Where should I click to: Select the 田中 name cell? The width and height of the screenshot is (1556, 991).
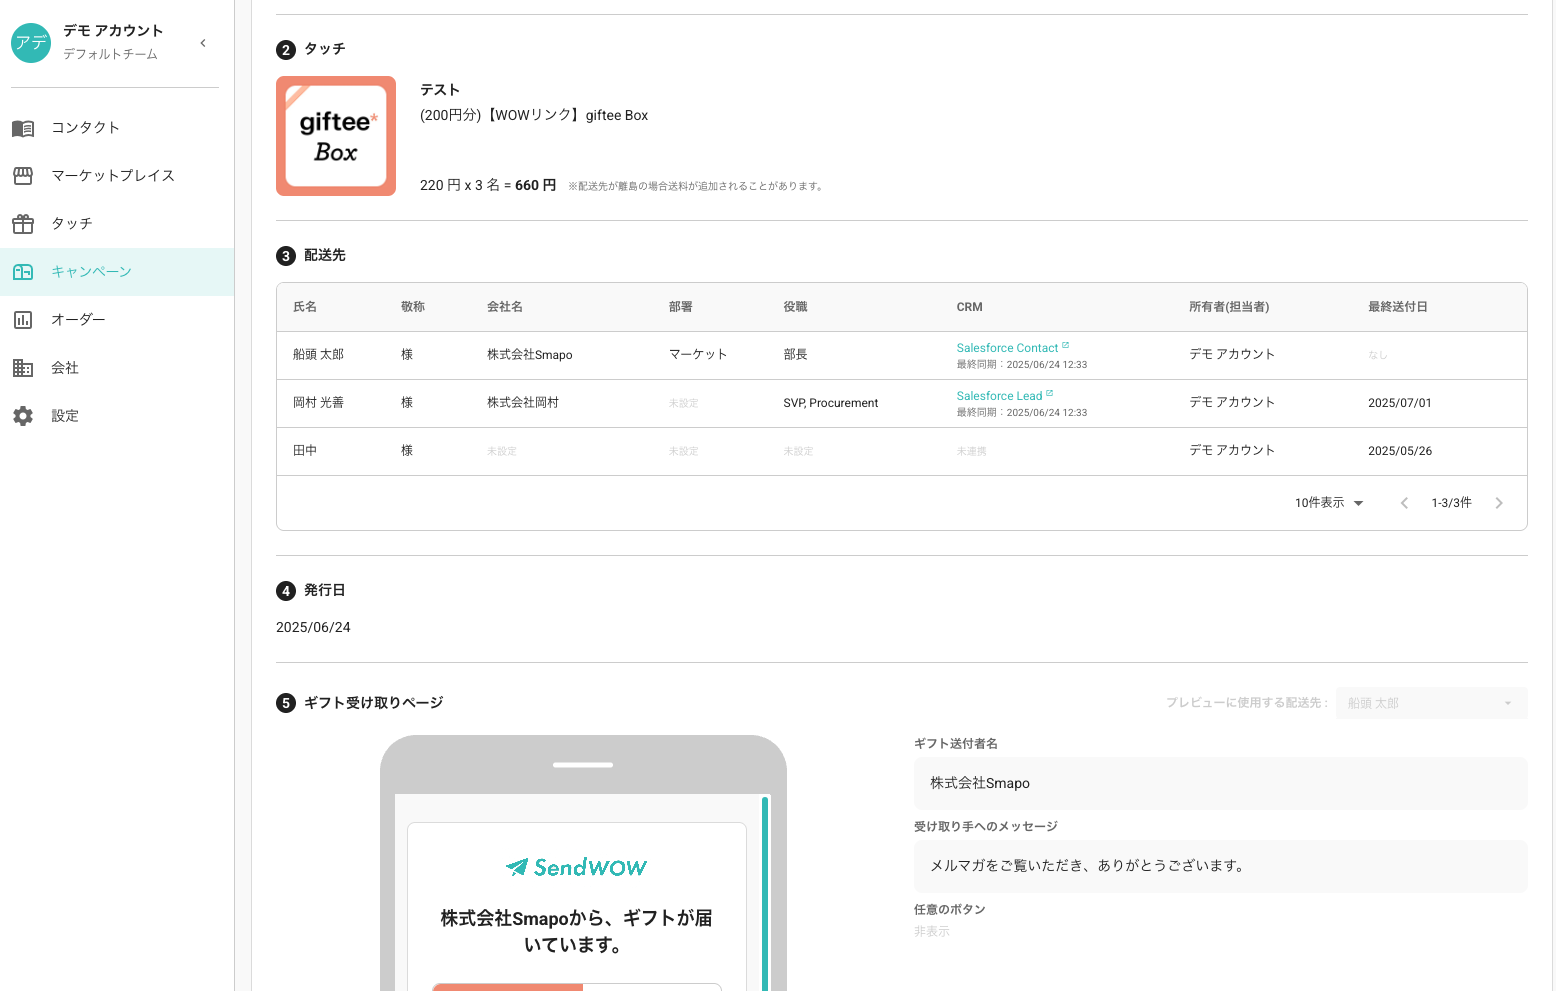tap(305, 451)
